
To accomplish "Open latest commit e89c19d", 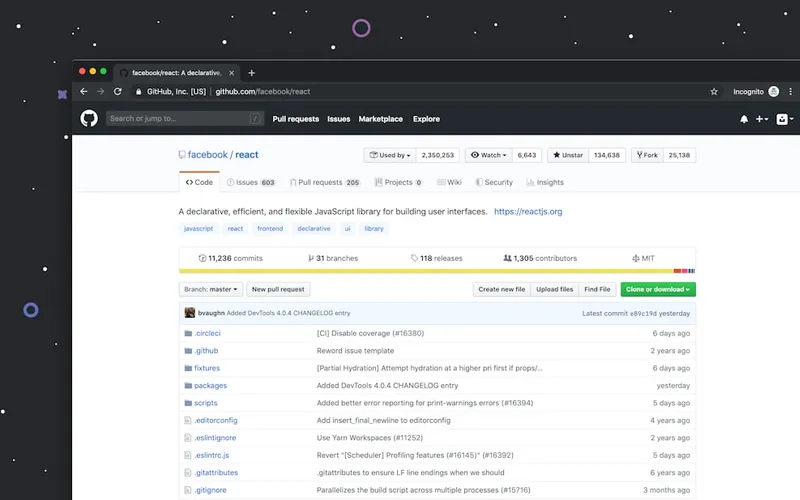I will coord(643,313).
